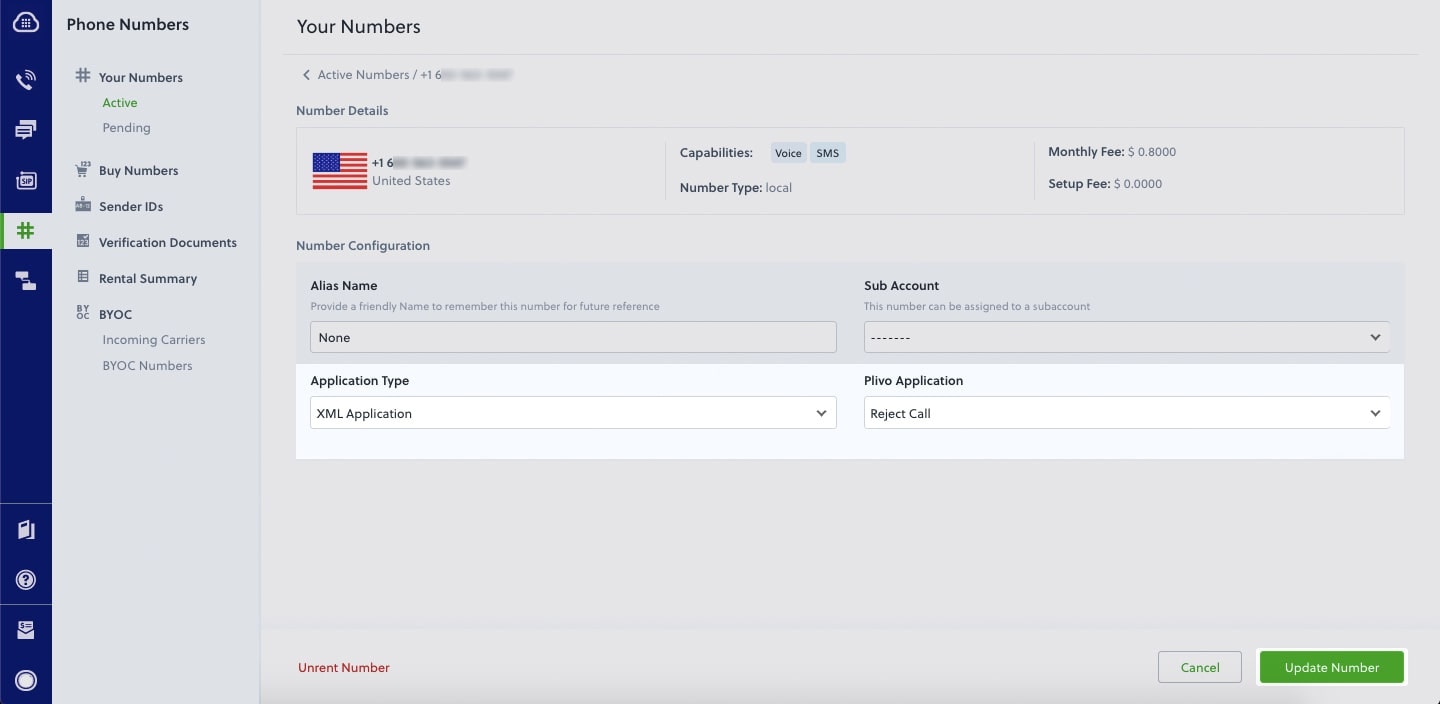Image resolution: width=1440 pixels, height=704 pixels.
Task: Select the Voice phone icon in sidebar
Action: (x=26, y=79)
